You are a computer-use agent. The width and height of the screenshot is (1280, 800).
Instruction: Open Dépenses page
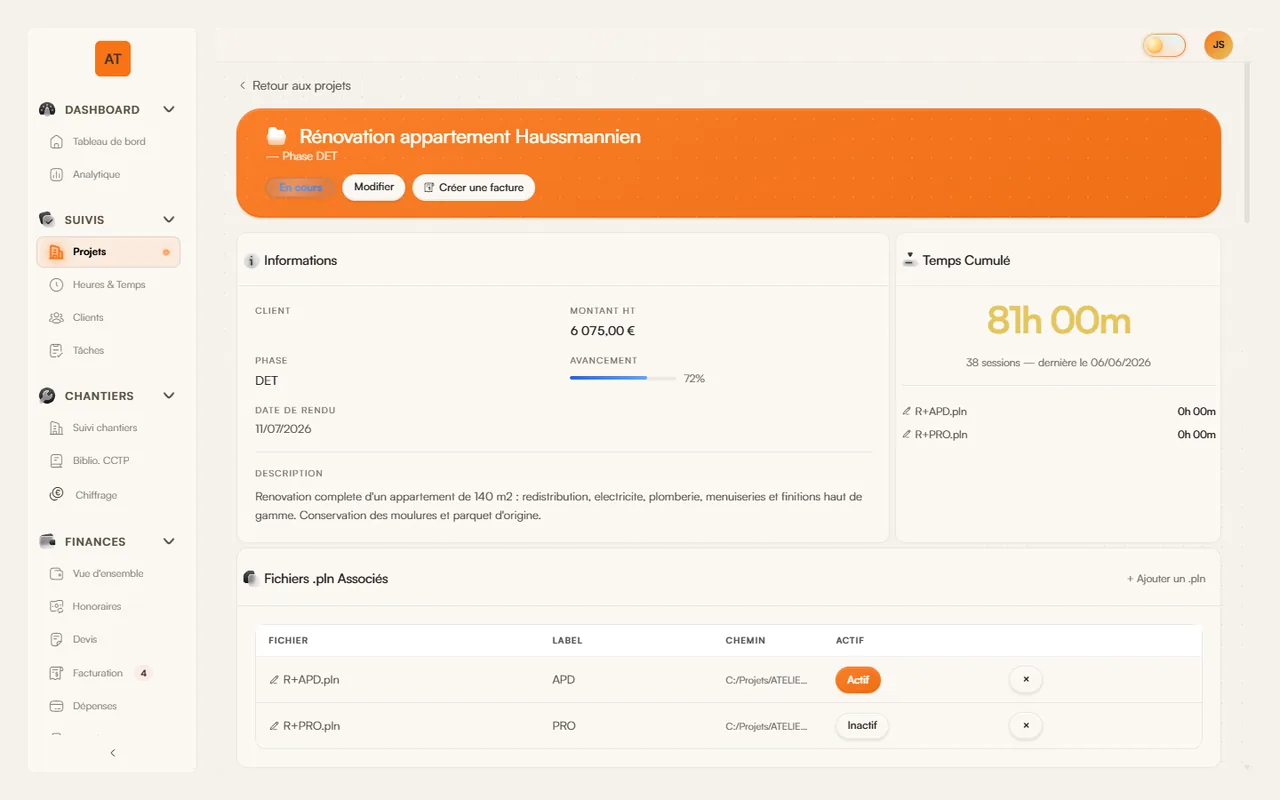click(95, 706)
